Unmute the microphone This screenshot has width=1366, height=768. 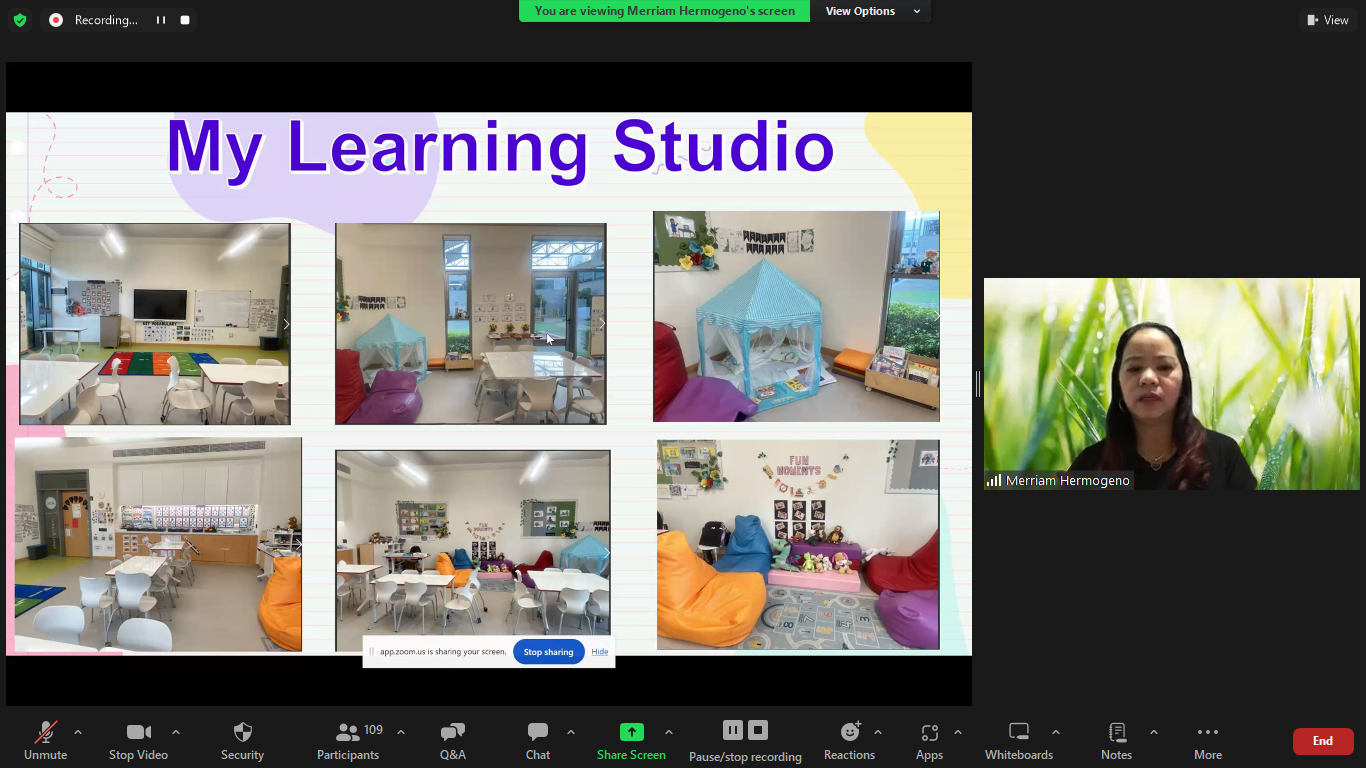(x=45, y=740)
